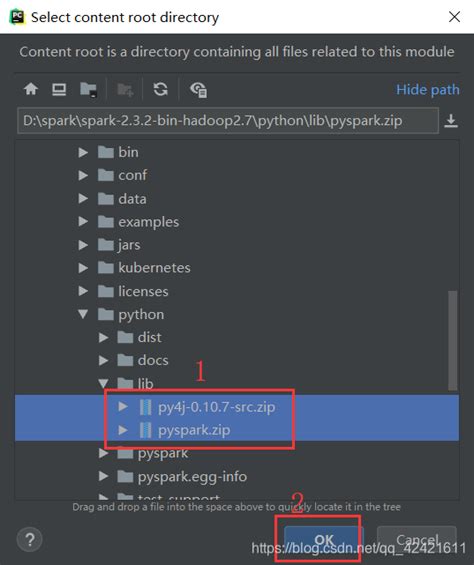Expand the kubernetes folder
Viewport: 474px width, 565px height.
pyautogui.click(x=83, y=268)
